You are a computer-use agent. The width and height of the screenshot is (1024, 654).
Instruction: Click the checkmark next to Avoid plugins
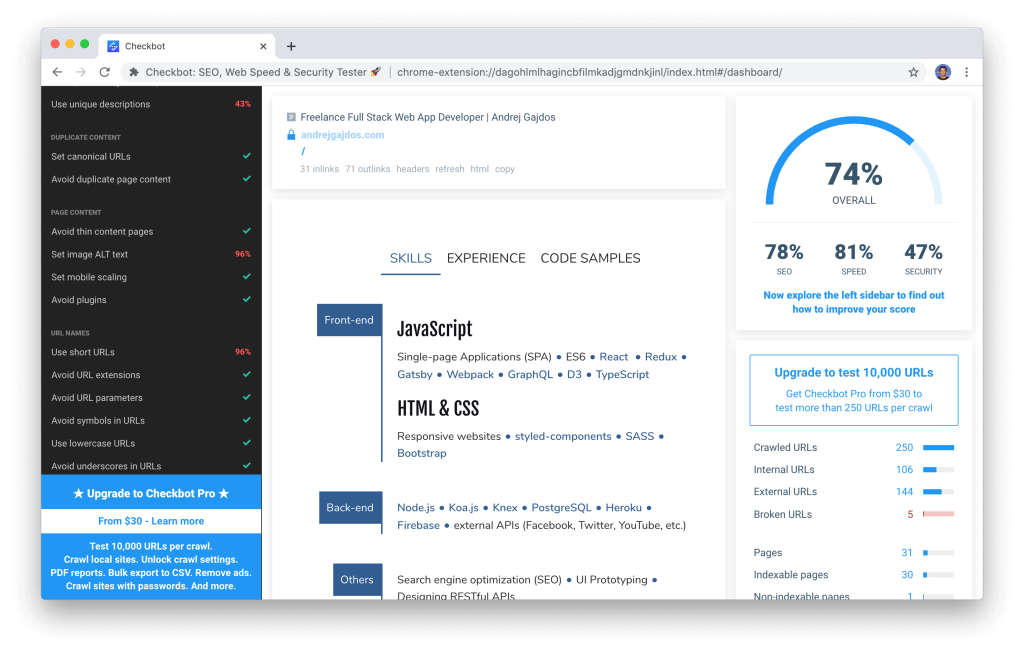247,299
